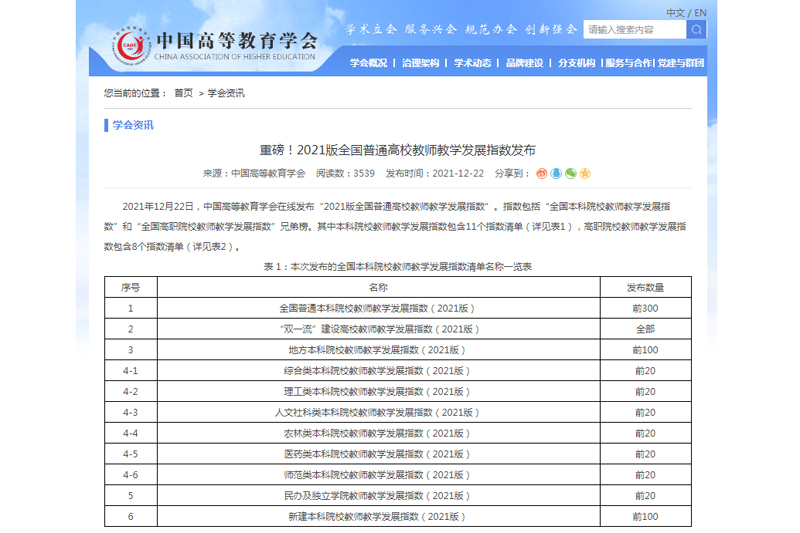800x533 pixels.
Task: Open 分支机构 navigation item
Action: [576, 63]
